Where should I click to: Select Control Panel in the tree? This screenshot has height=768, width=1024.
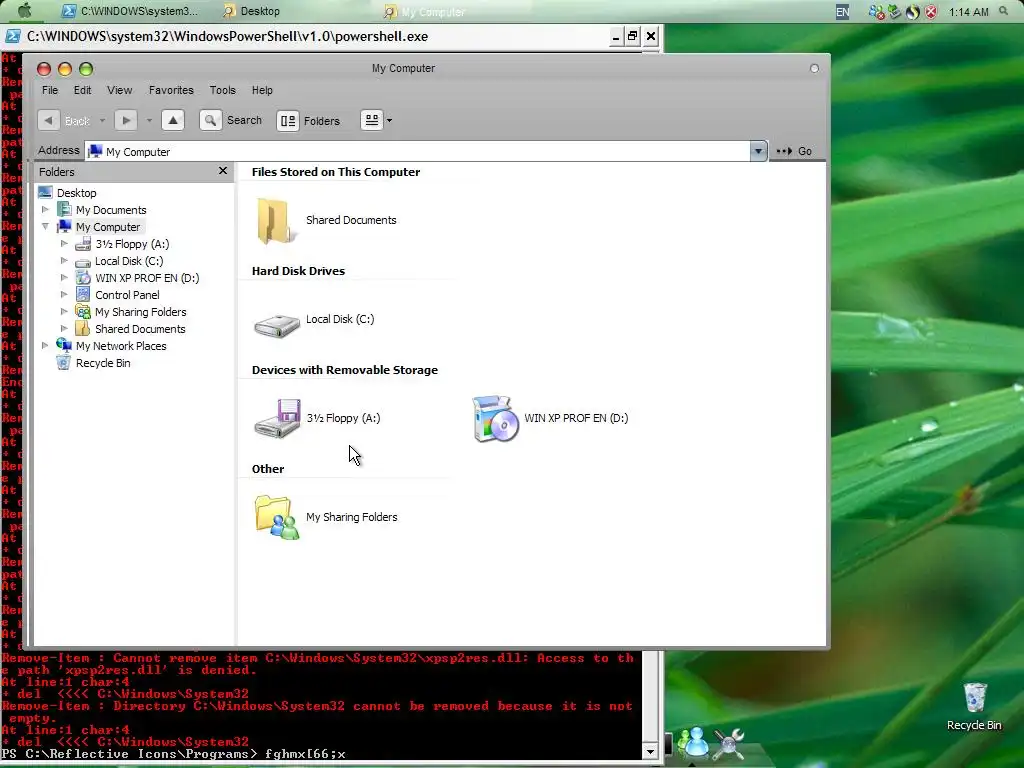pyautogui.click(x=127, y=295)
